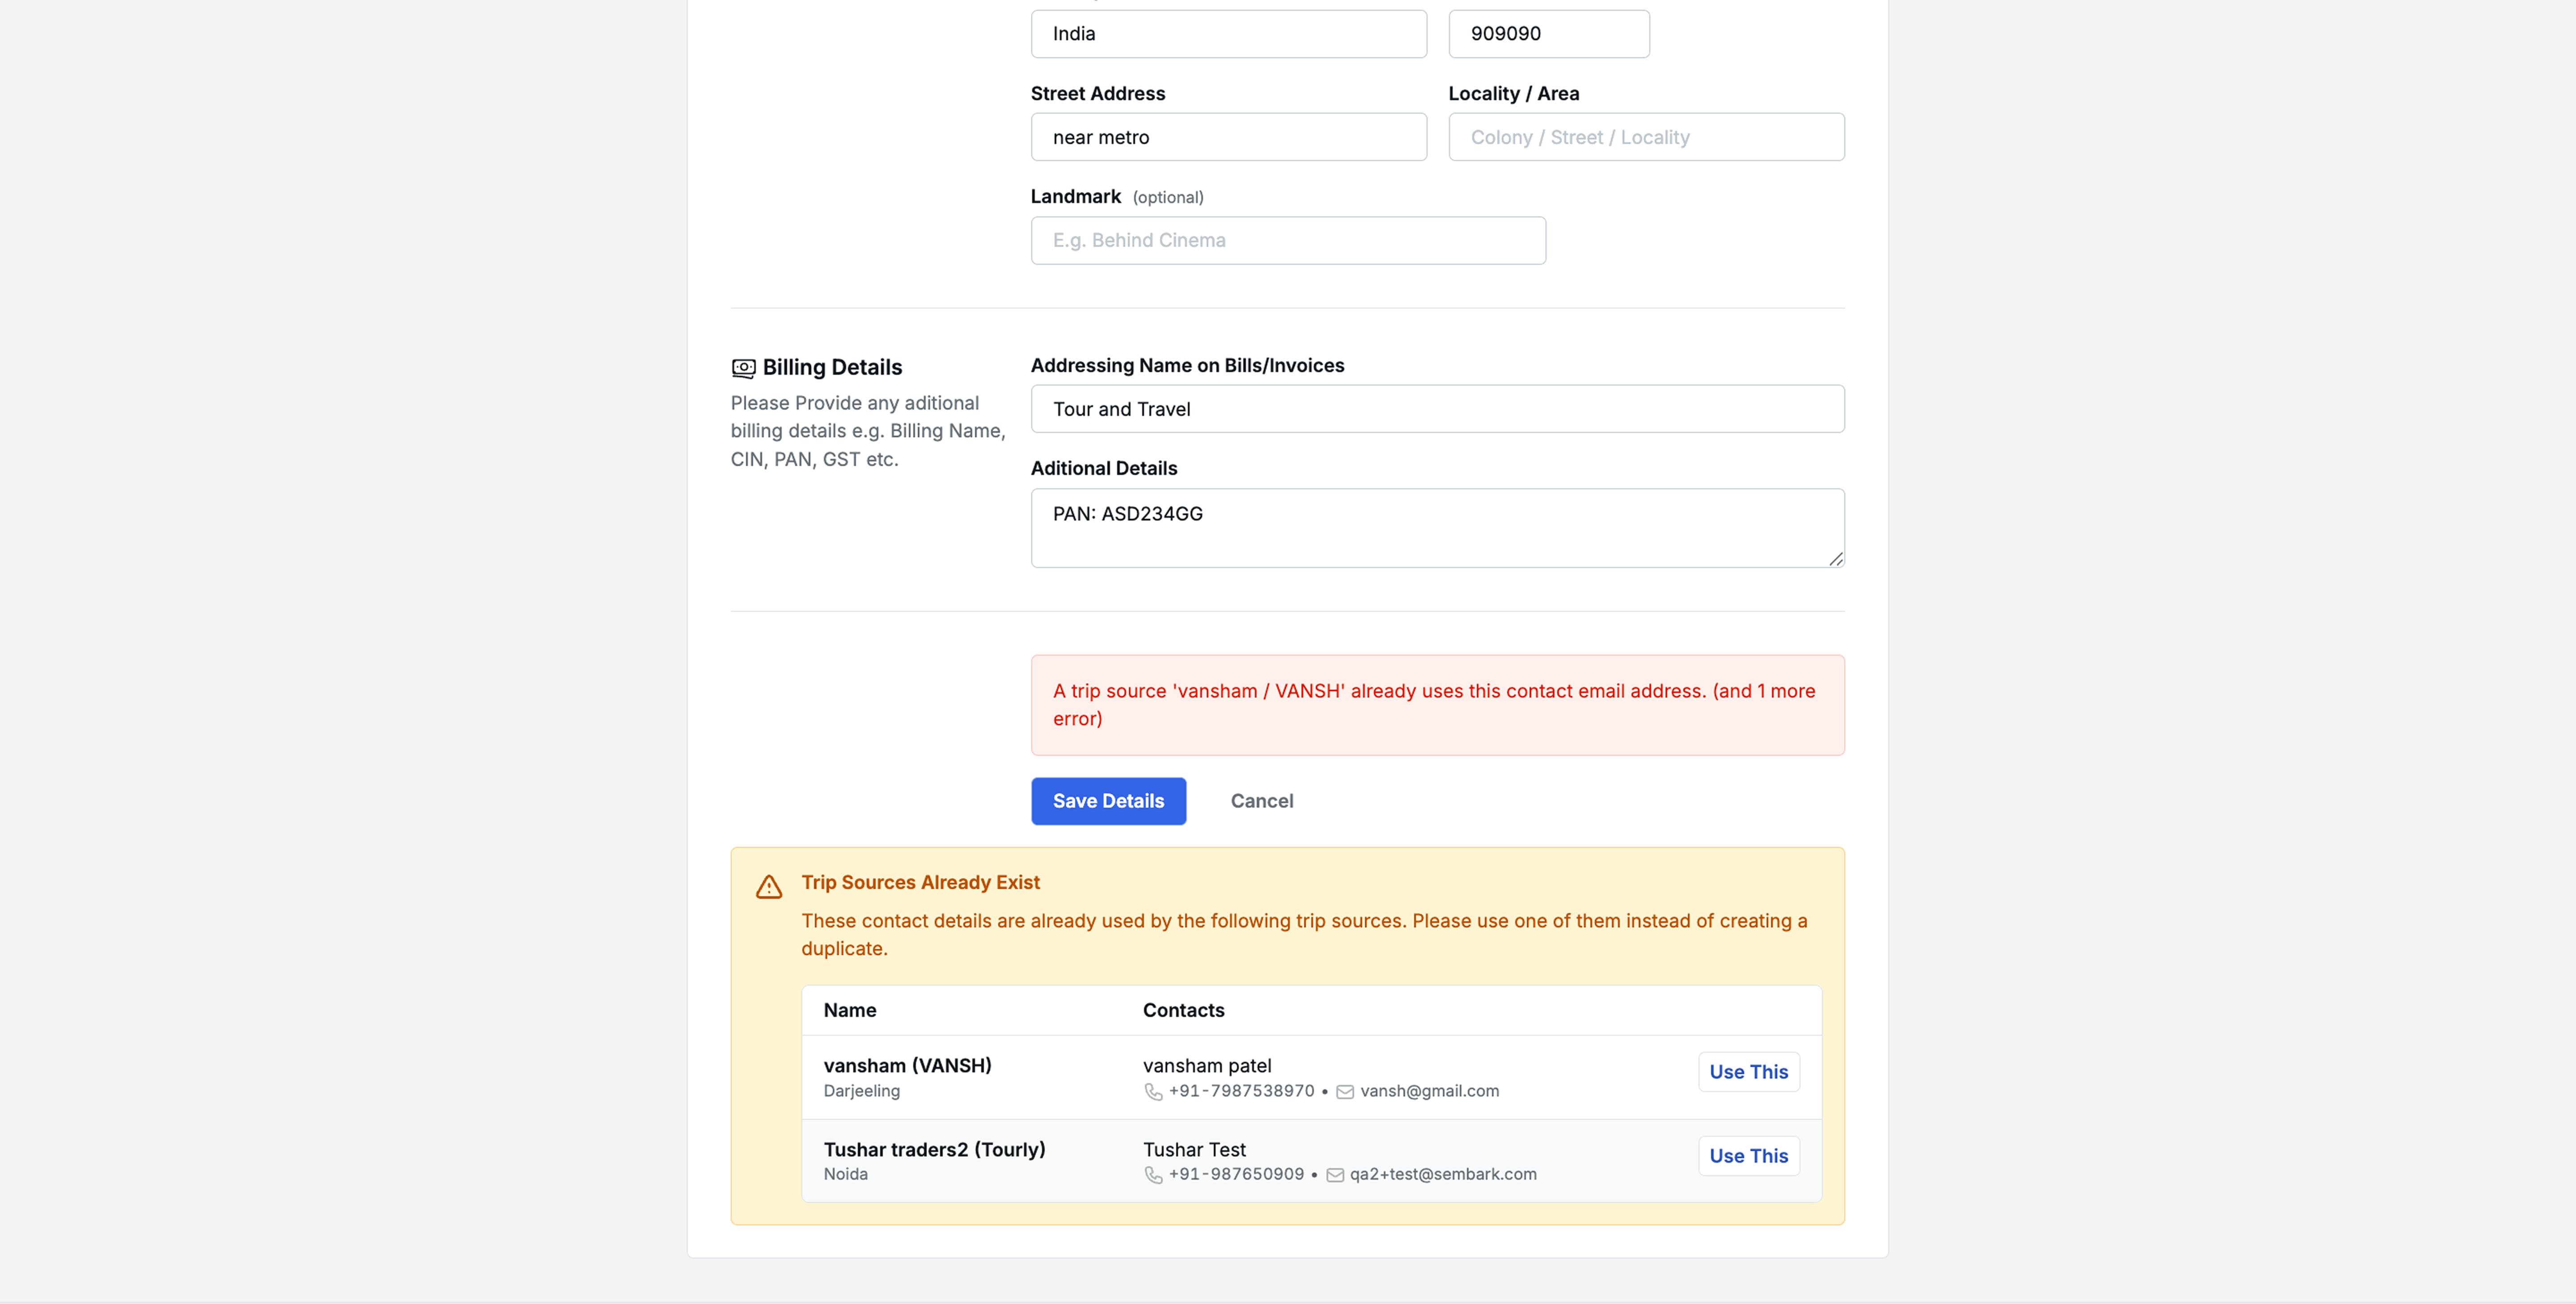Click the warning triangle icon
Image resolution: width=2576 pixels, height=1304 pixels.
click(769, 887)
